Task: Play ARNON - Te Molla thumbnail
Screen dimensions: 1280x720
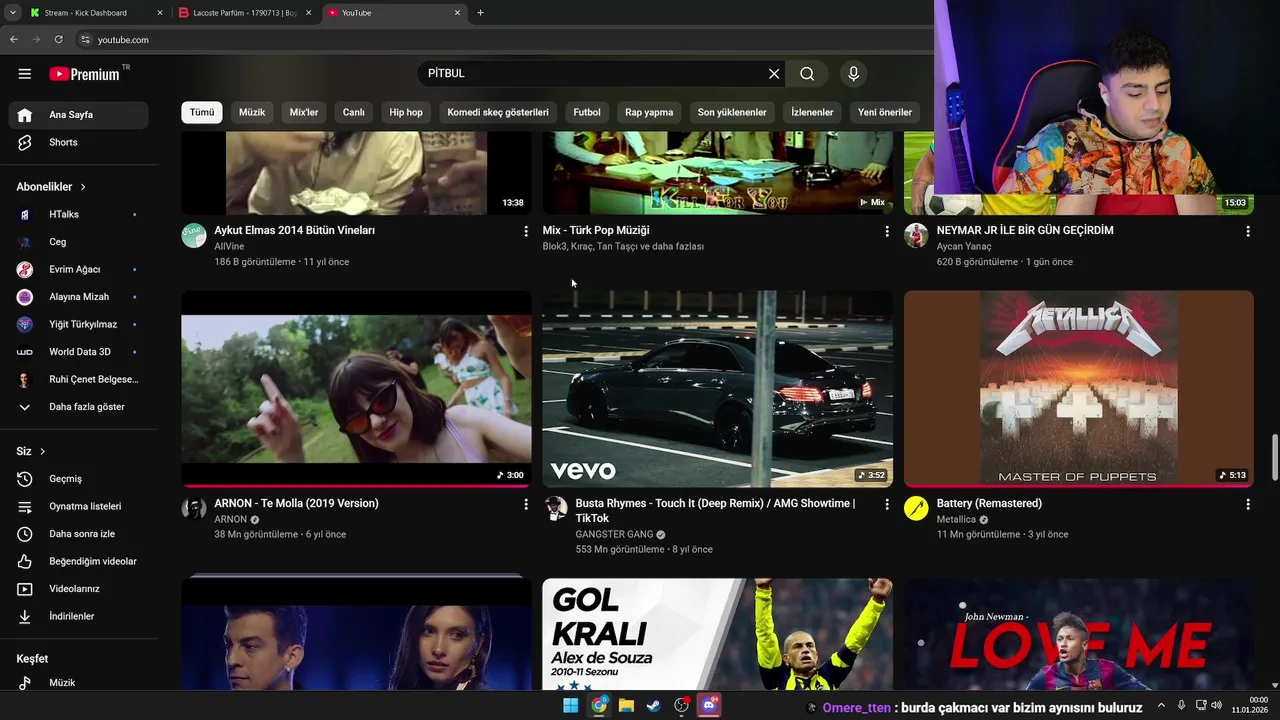Action: click(x=356, y=389)
